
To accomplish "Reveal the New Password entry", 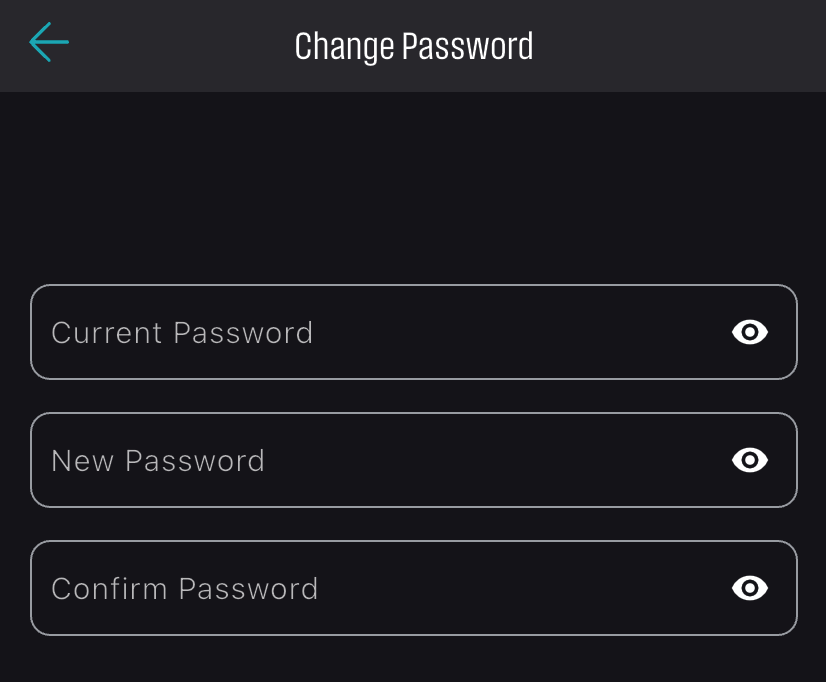I will click(750, 460).
